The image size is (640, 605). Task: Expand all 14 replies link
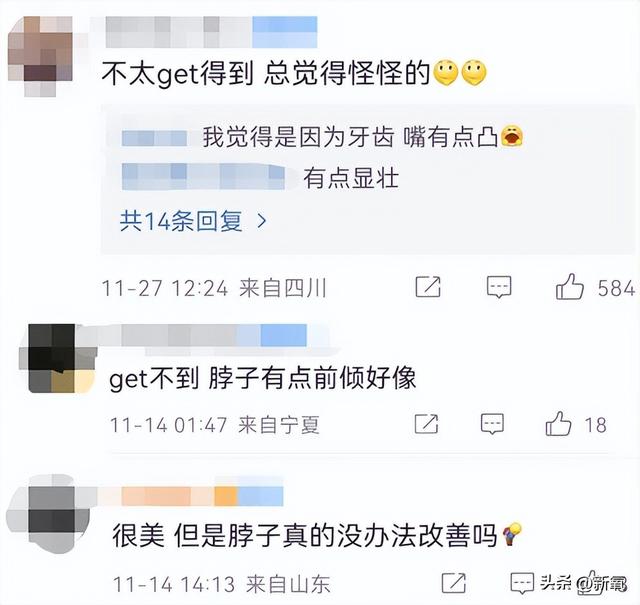click(181, 221)
